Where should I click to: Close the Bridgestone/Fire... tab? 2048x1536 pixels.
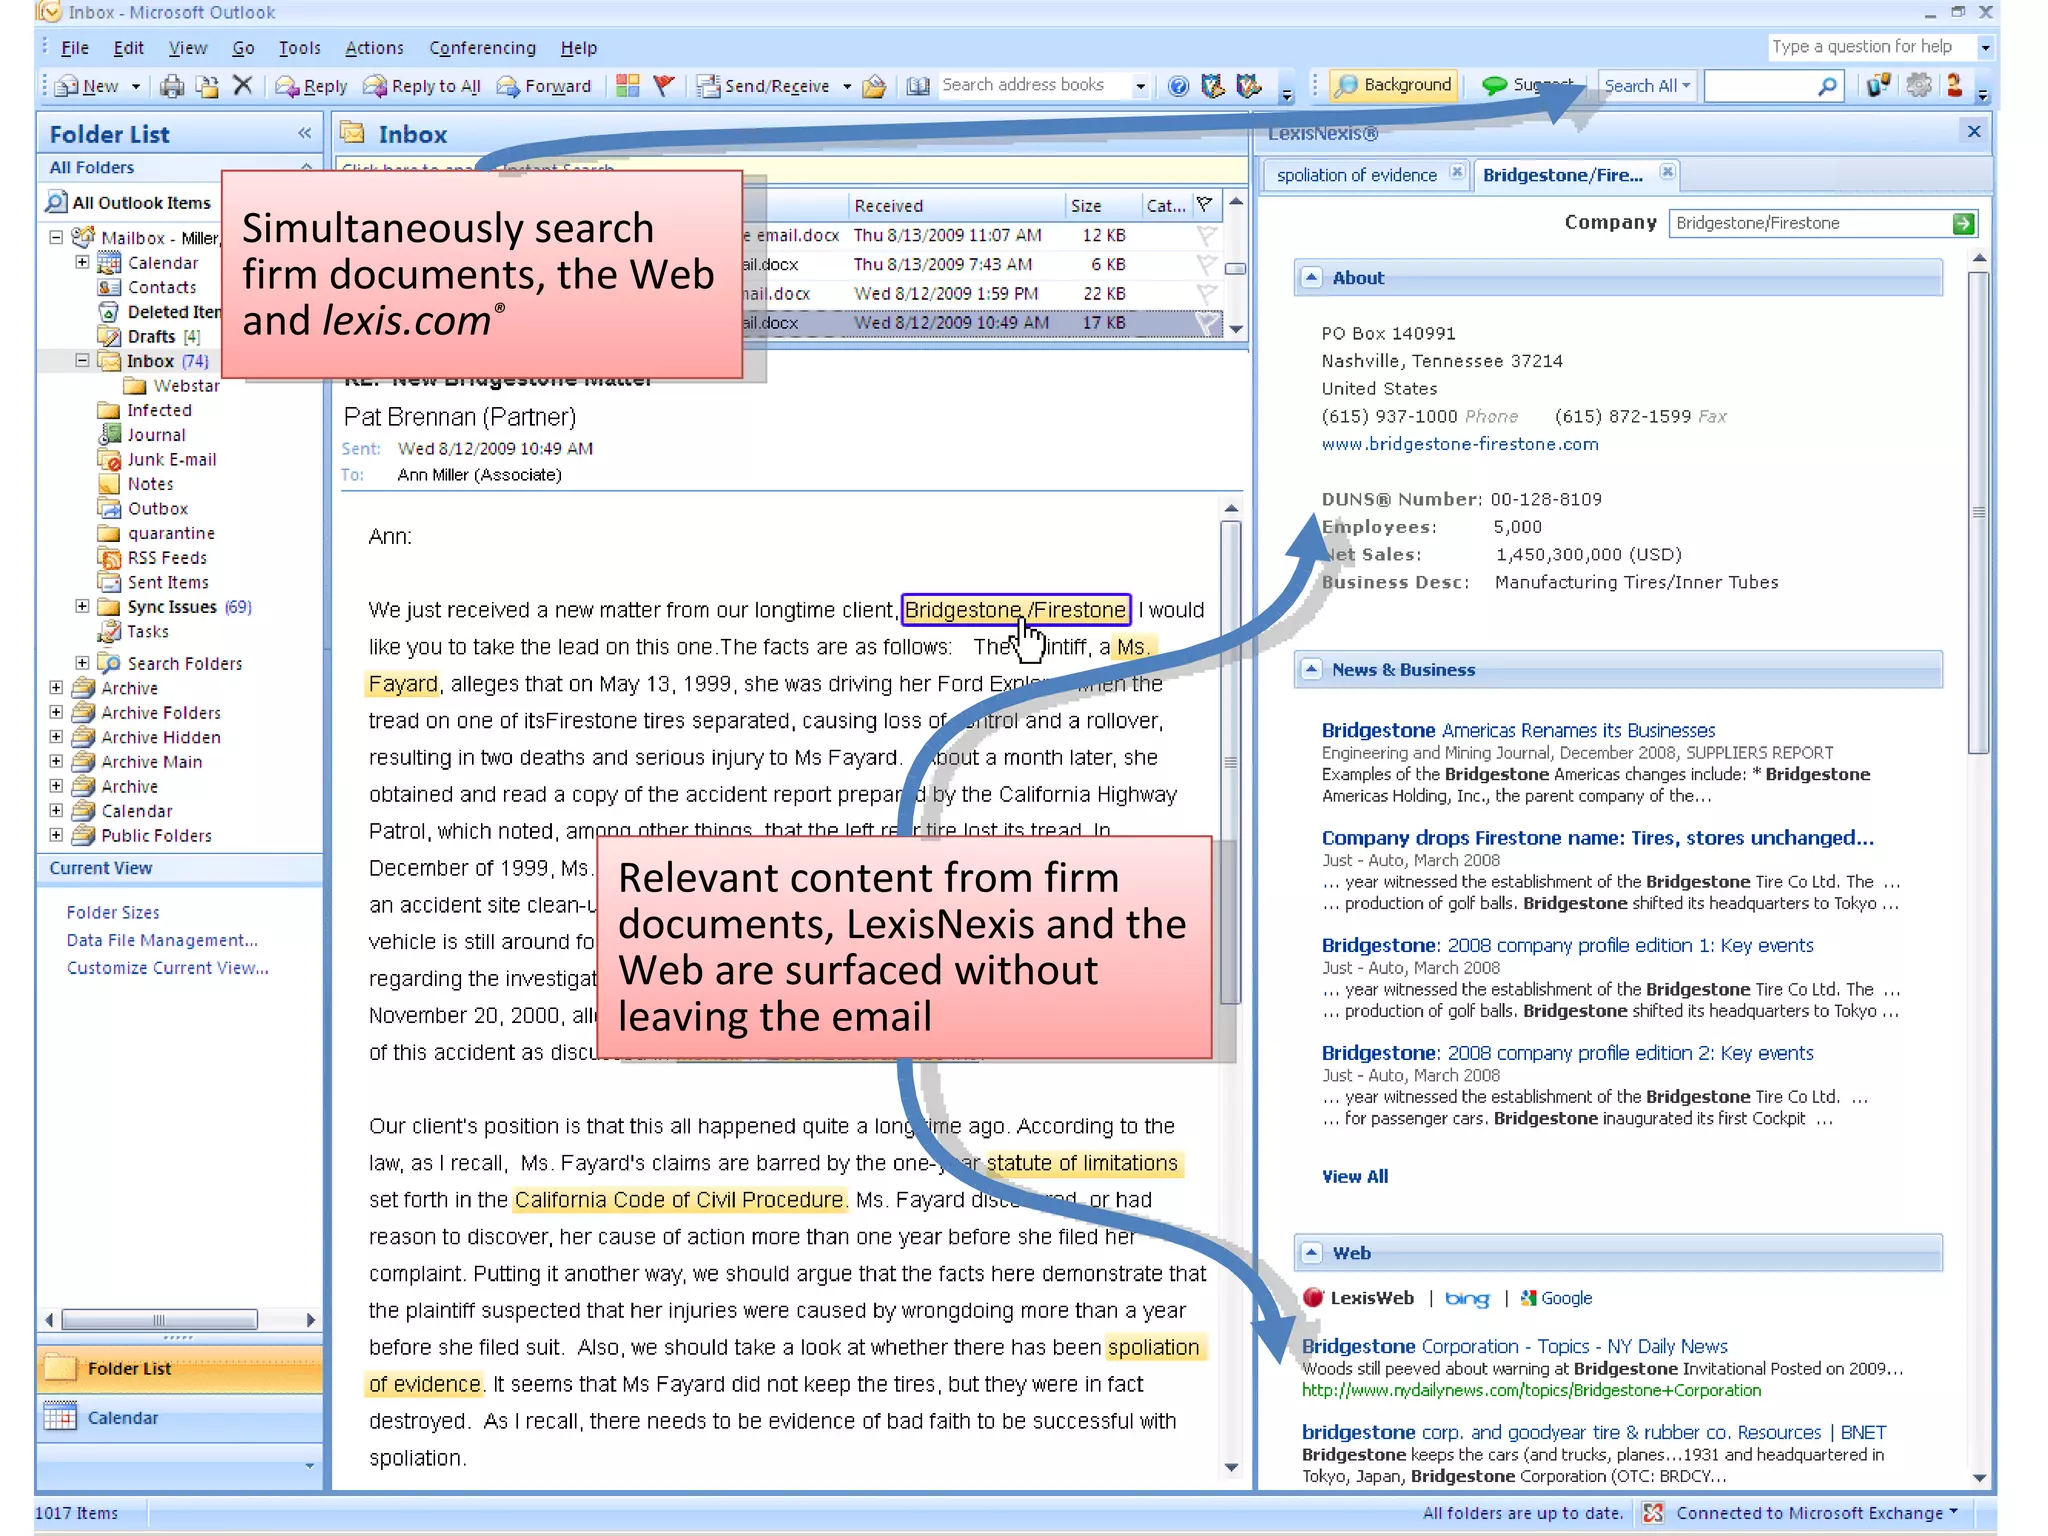pyautogui.click(x=1667, y=172)
